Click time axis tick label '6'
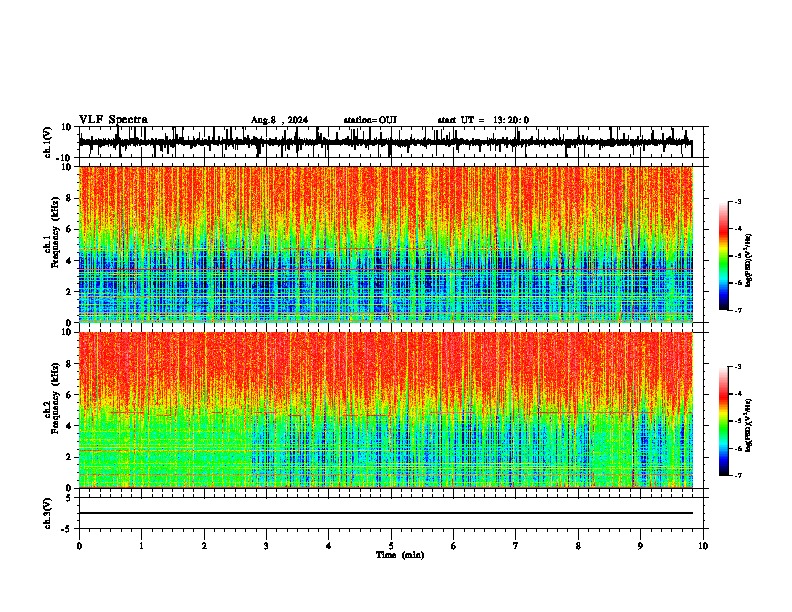 tap(454, 546)
